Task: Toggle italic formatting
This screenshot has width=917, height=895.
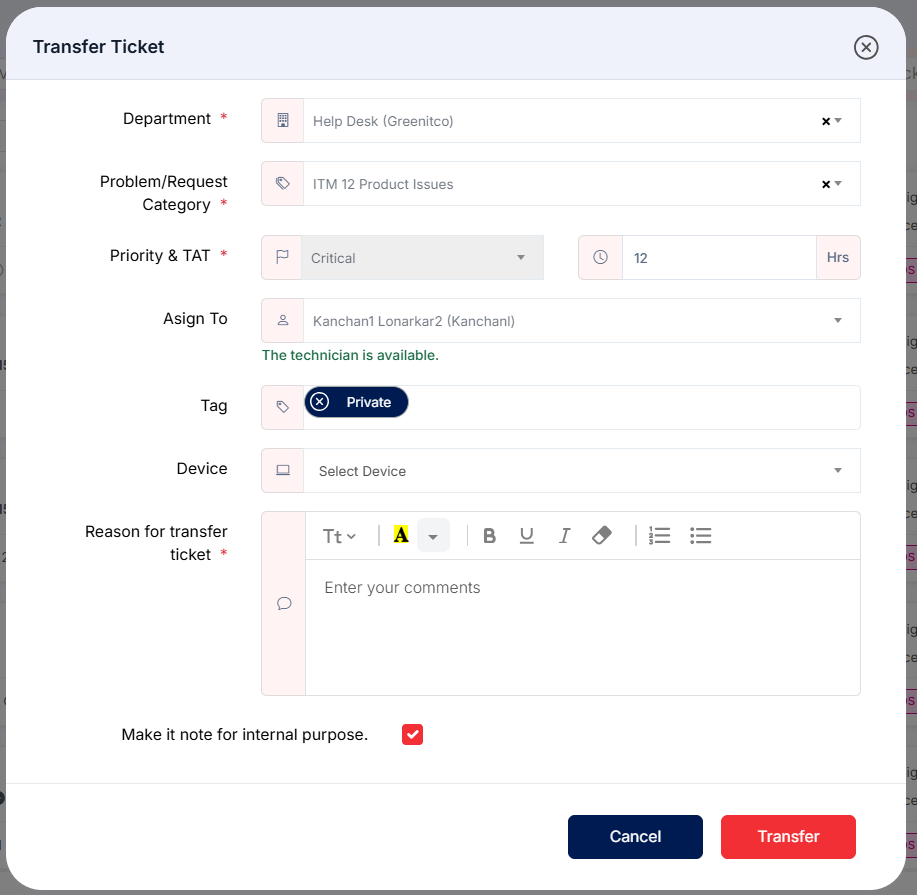Action: click(x=564, y=536)
